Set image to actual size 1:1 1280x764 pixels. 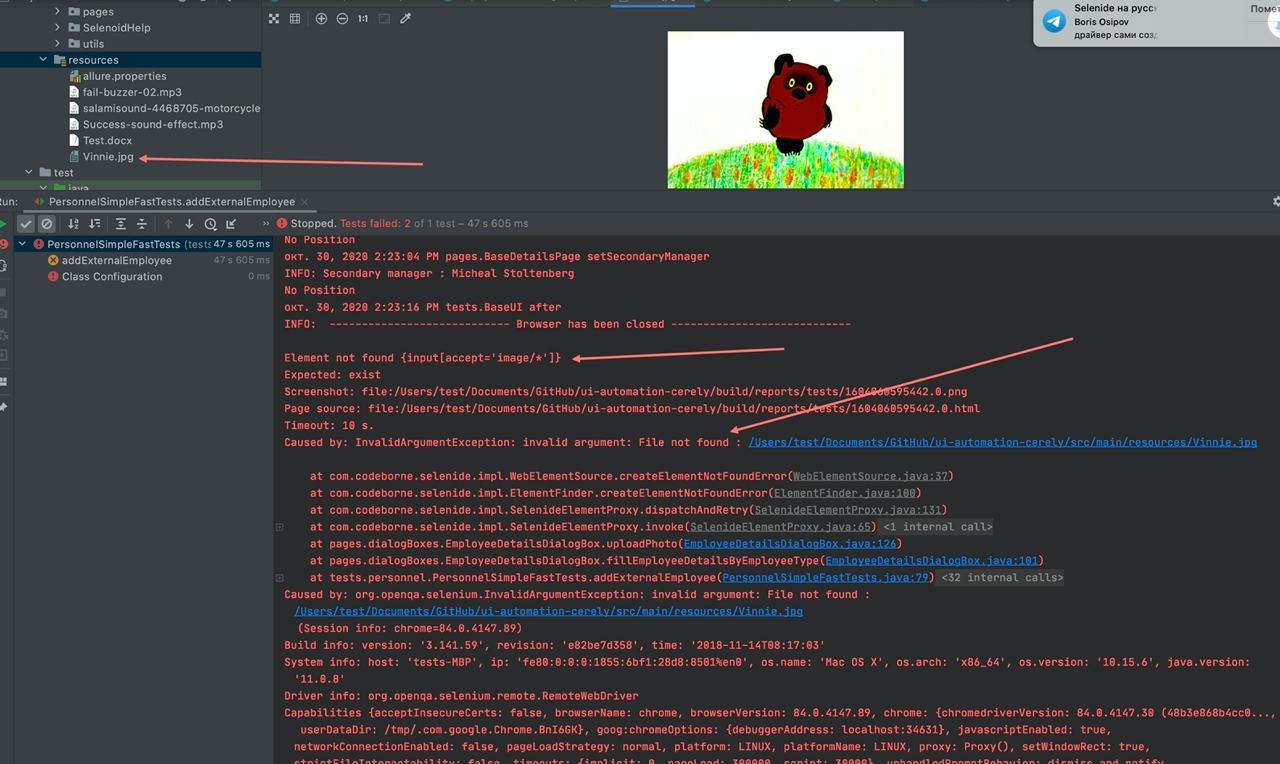pos(362,18)
